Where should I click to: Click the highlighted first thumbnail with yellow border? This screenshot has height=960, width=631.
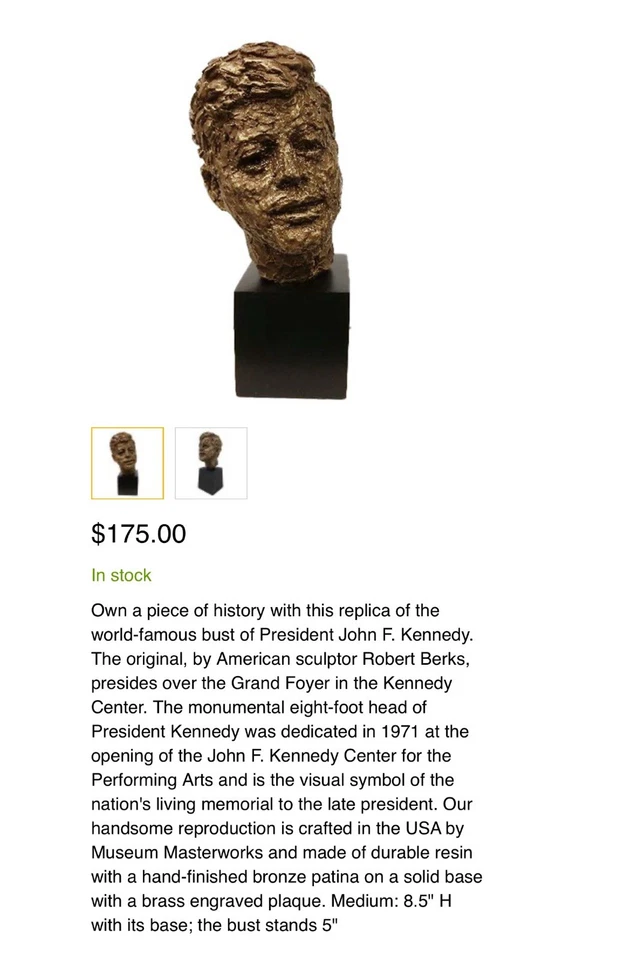(128, 461)
